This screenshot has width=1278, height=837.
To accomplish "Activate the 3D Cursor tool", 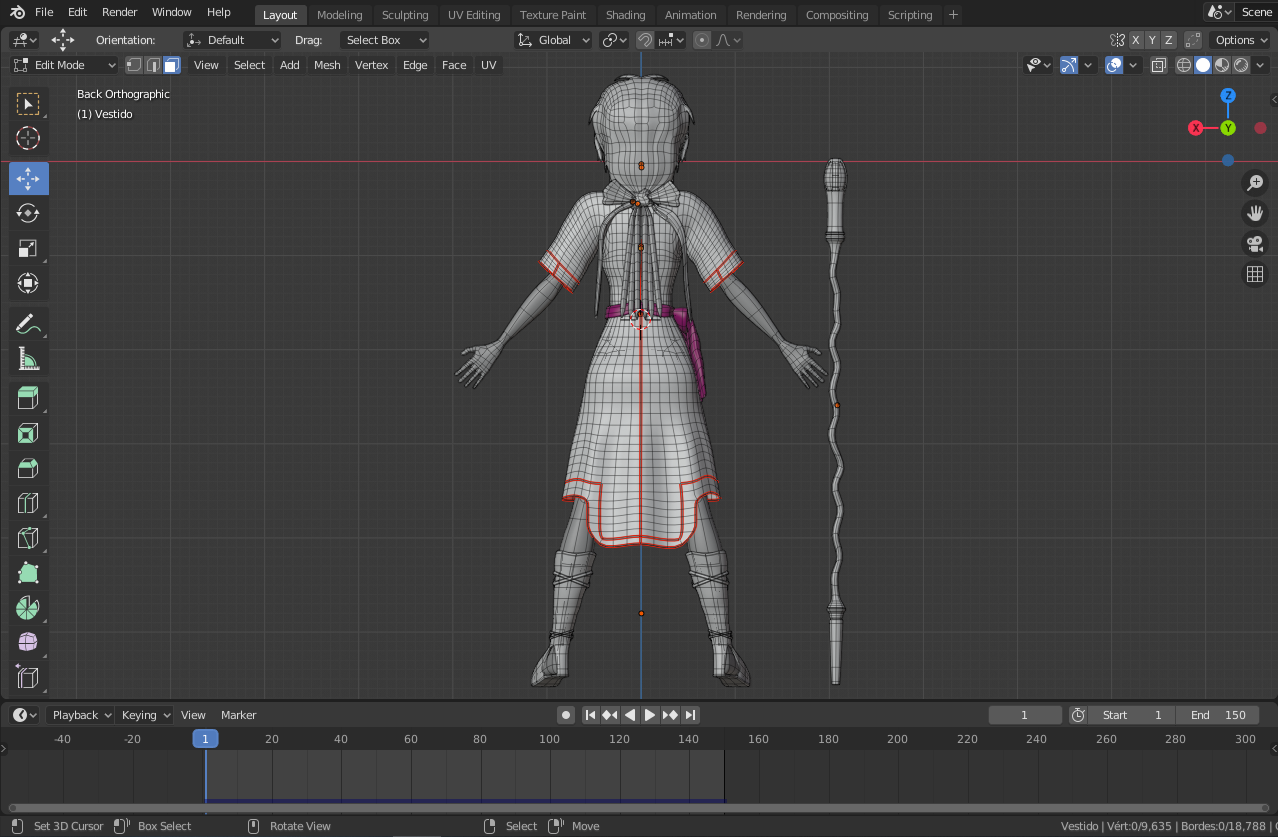I will [x=28, y=138].
